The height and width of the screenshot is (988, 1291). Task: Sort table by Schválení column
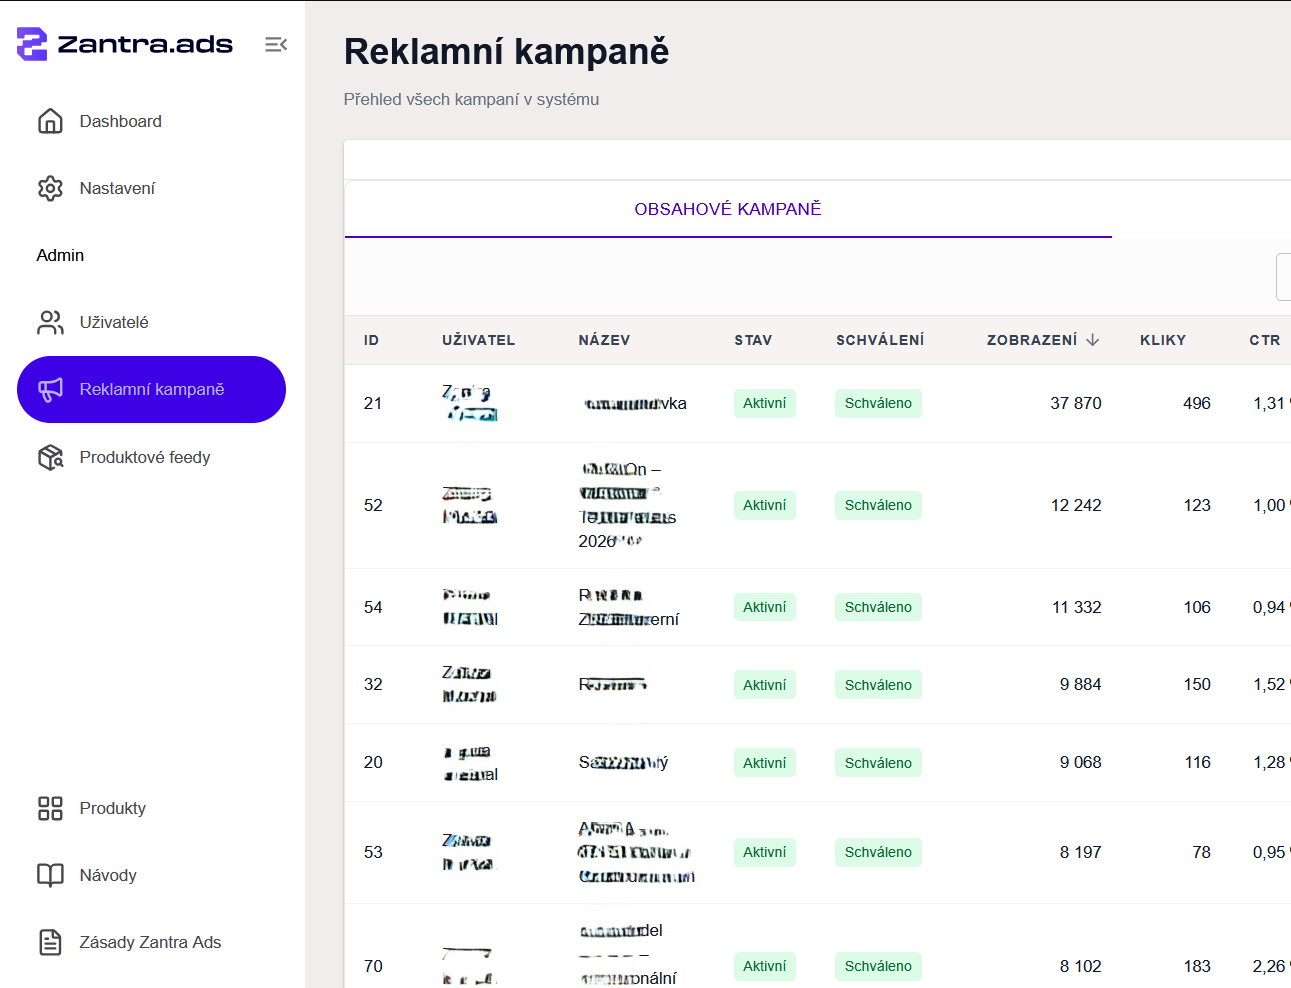point(880,340)
